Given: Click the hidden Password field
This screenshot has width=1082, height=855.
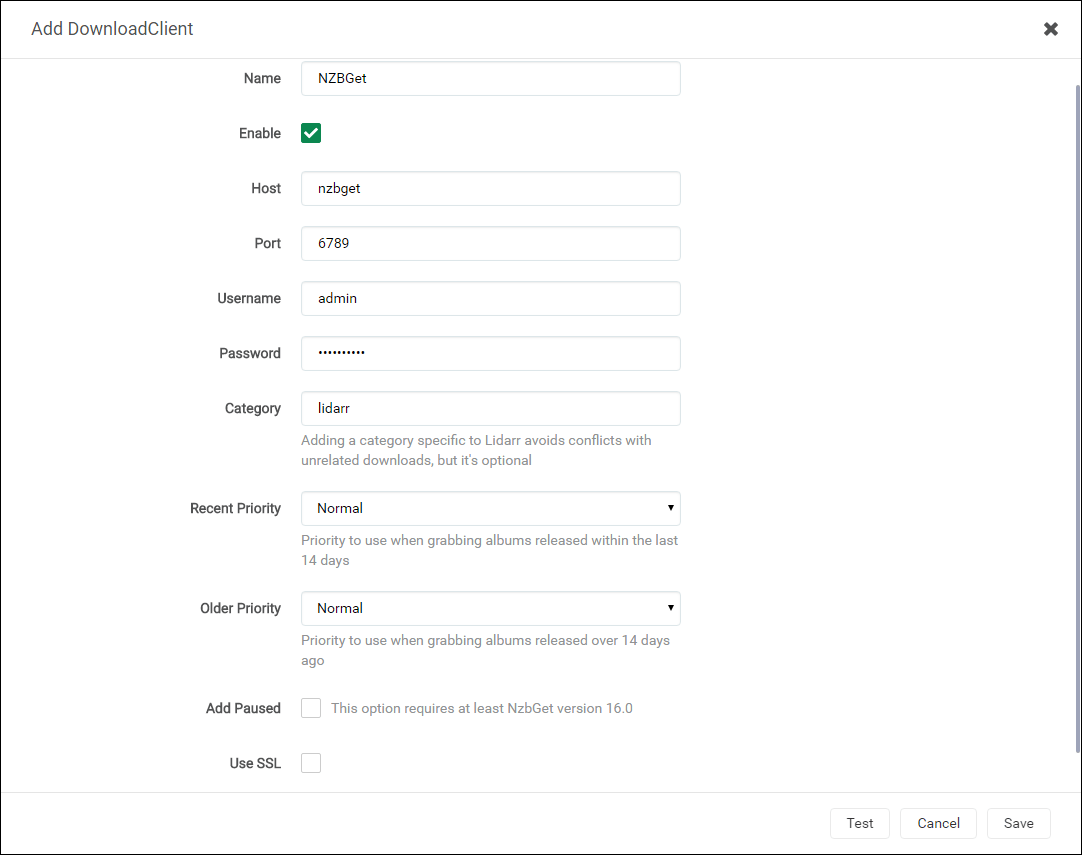Looking at the screenshot, I should 490,353.
